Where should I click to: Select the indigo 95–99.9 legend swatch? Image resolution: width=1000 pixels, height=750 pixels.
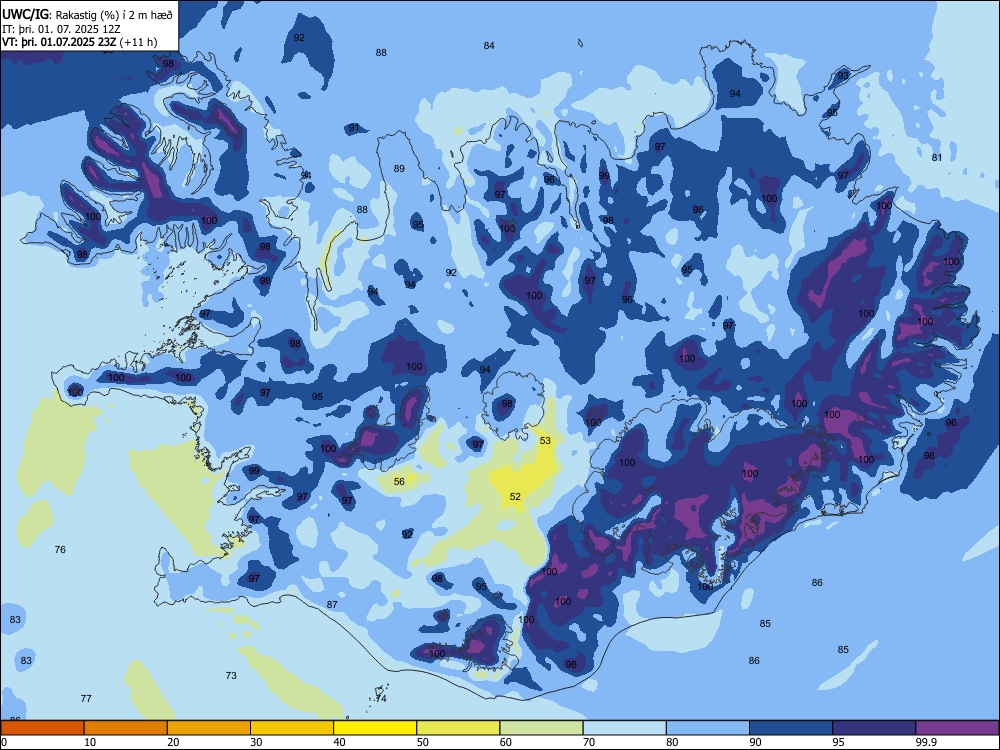874,728
